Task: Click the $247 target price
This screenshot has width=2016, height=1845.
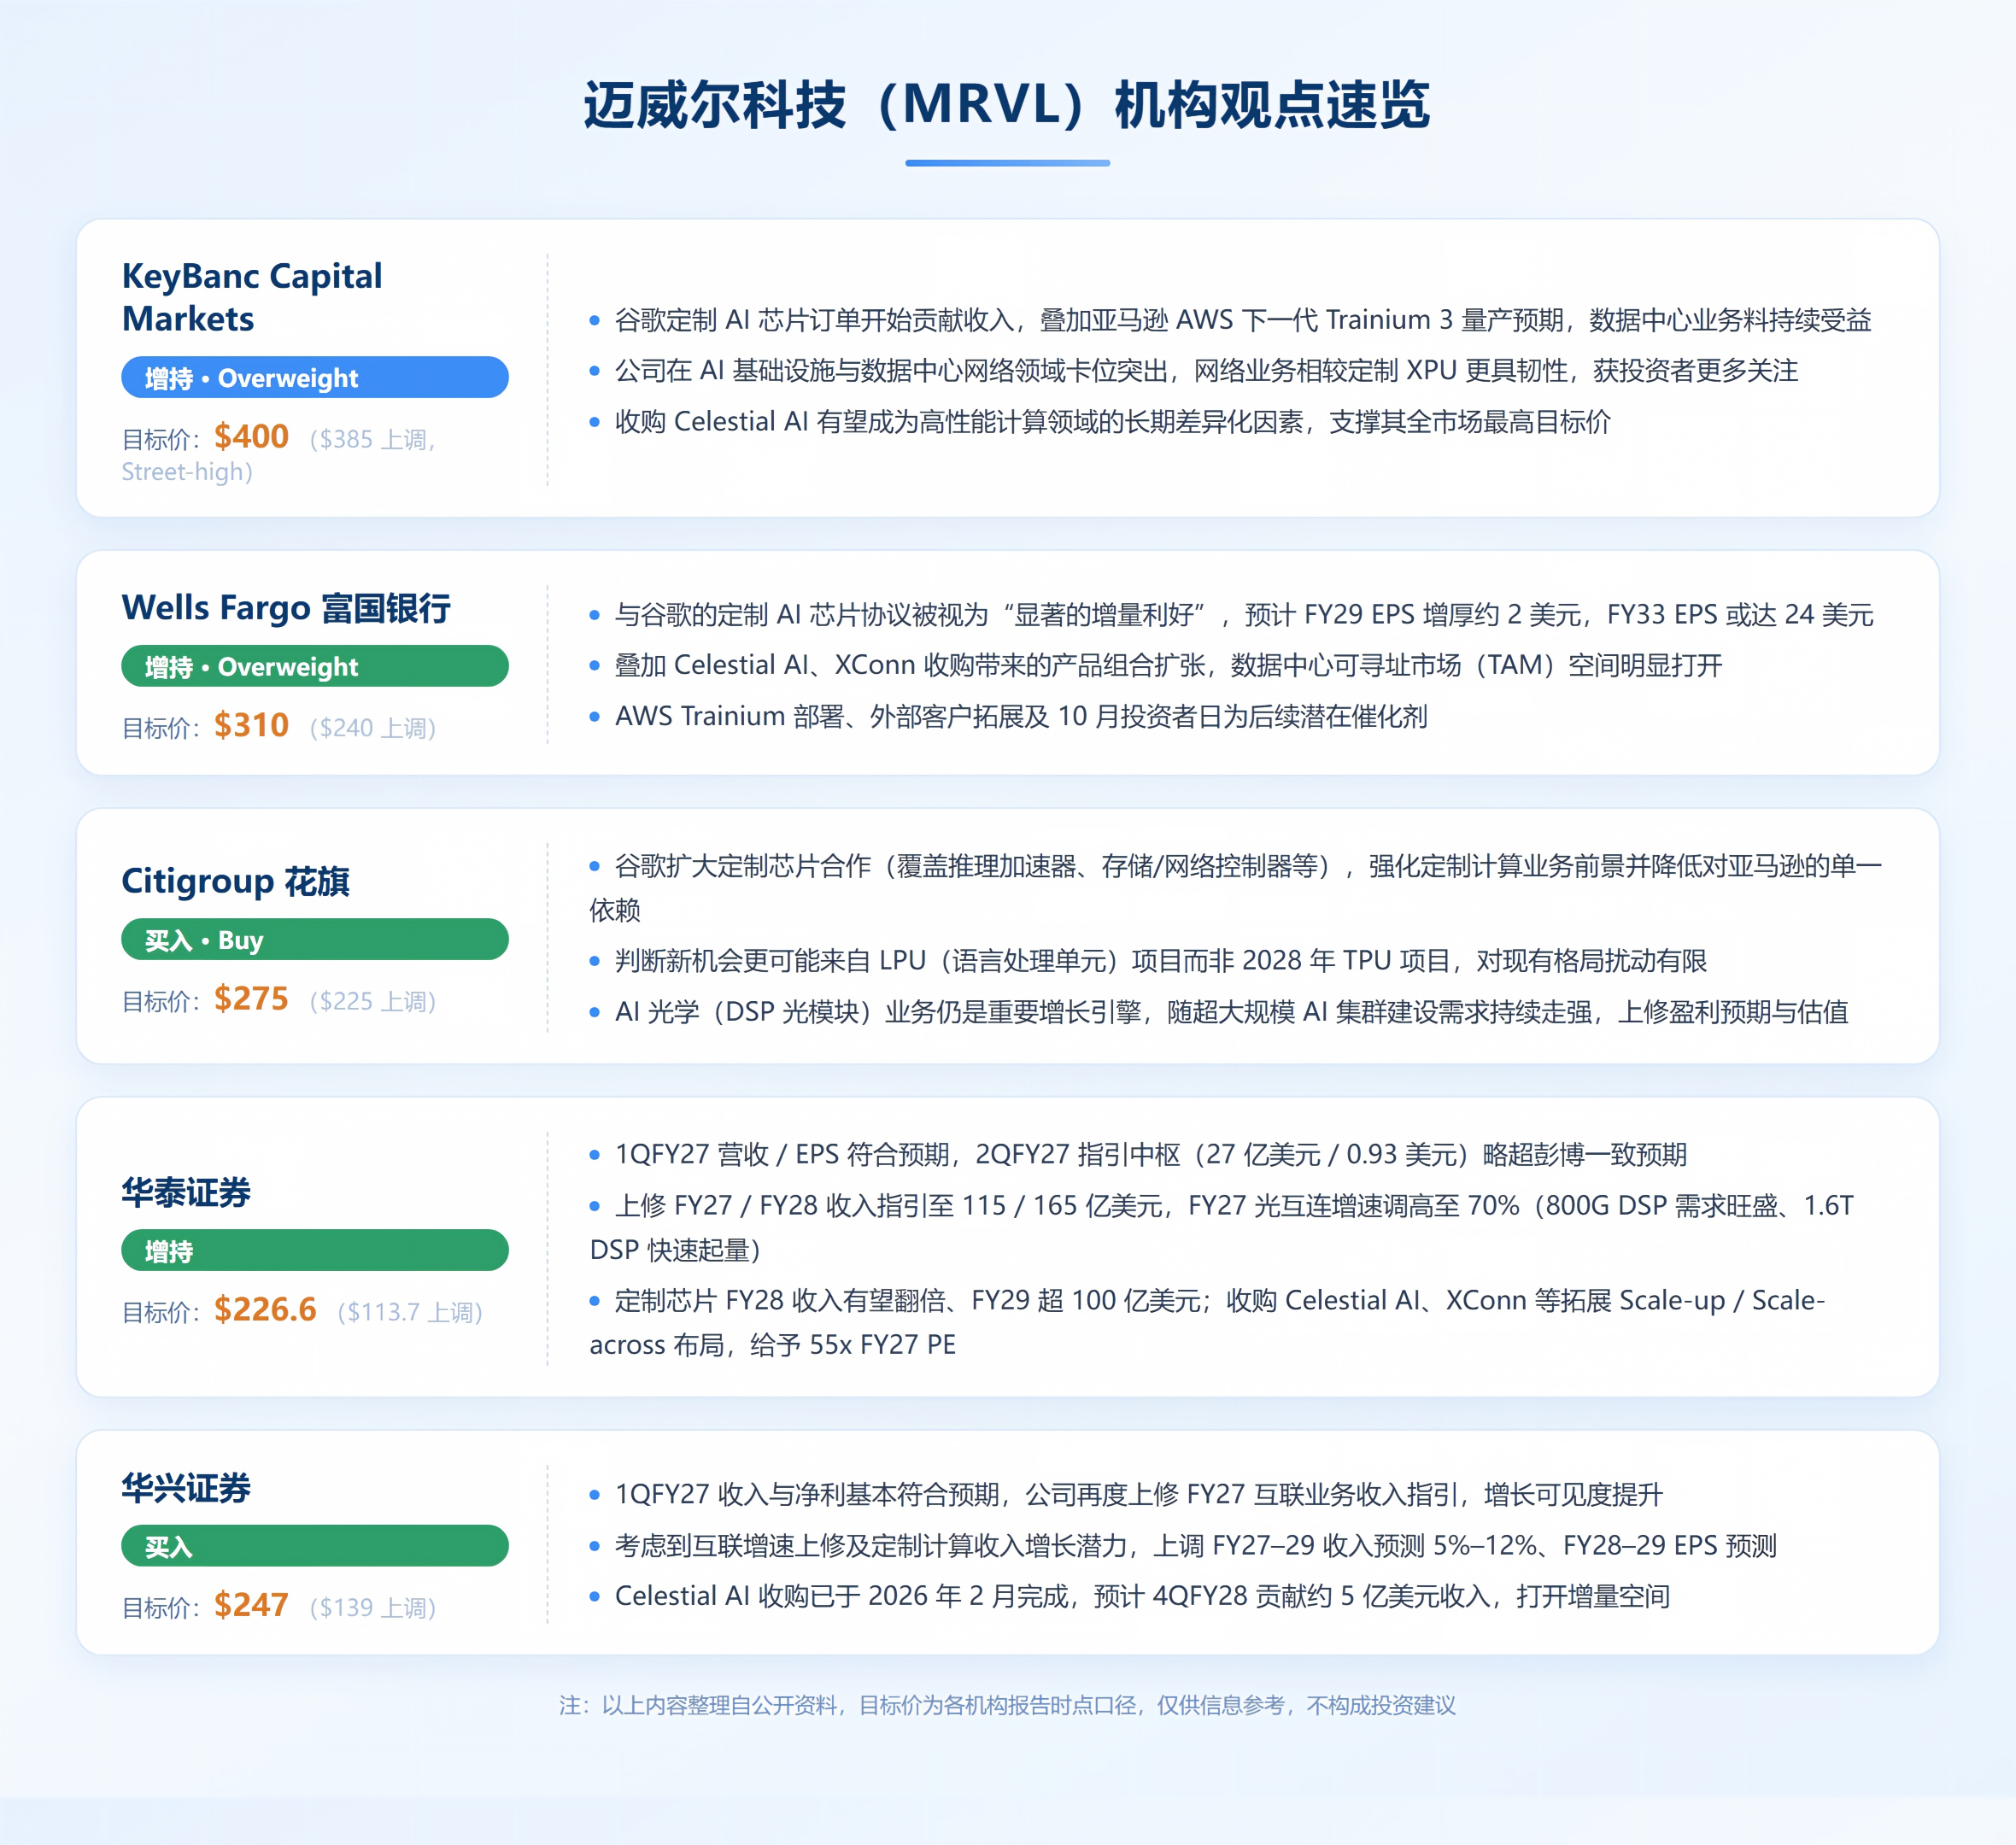Action: [x=251, y=1605]
